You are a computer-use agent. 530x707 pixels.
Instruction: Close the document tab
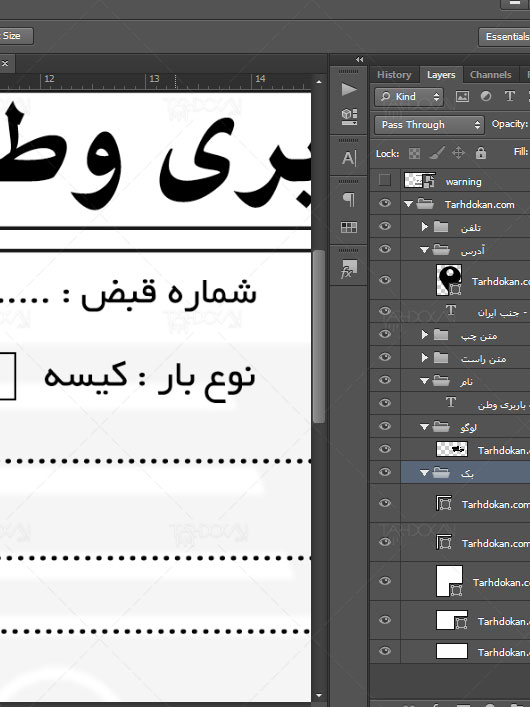5,63
